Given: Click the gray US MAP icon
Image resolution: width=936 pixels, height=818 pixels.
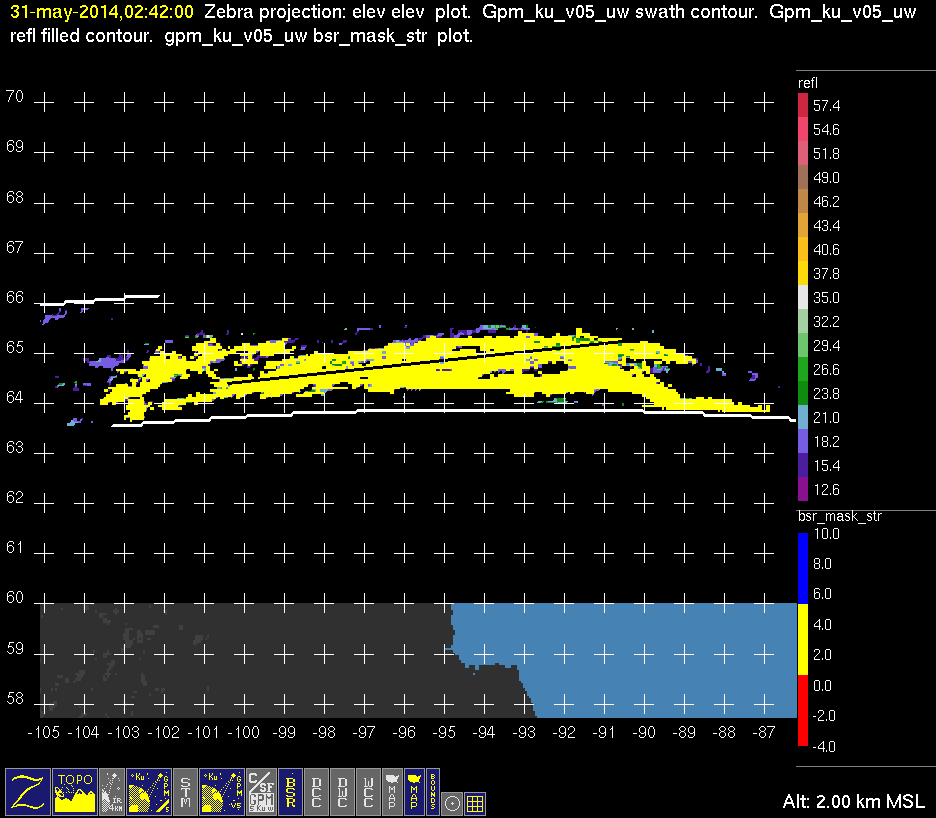Looking at the screenshot, I should tap(391, 792).
